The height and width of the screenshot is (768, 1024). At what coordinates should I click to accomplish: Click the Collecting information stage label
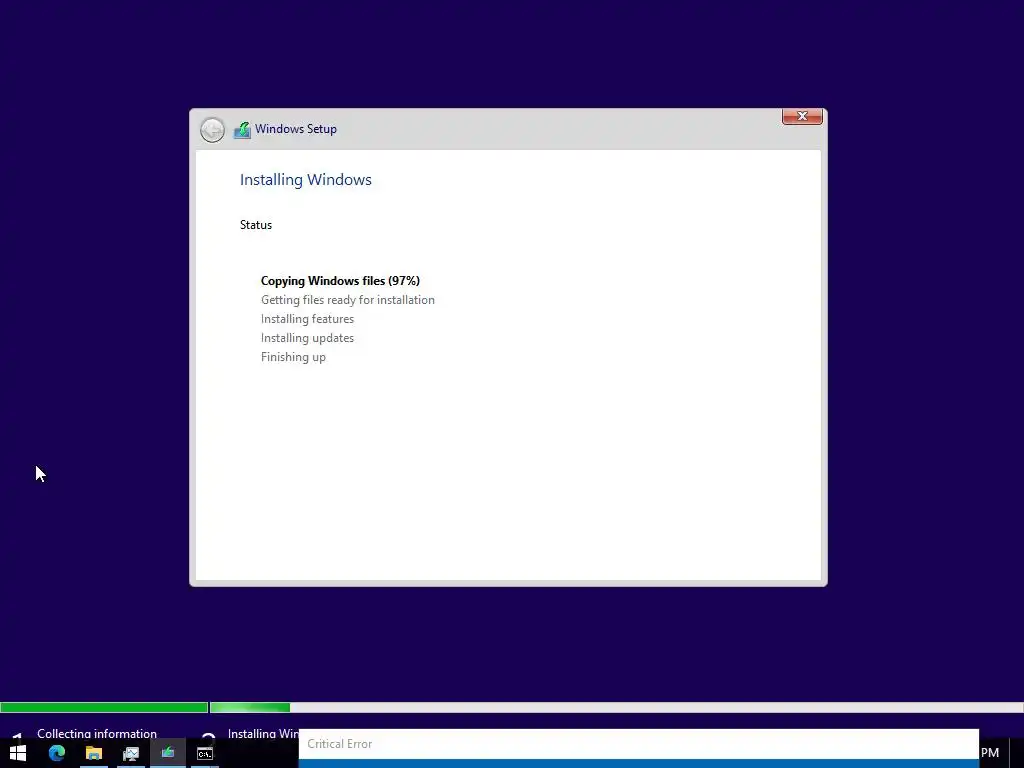pos(97,733)
